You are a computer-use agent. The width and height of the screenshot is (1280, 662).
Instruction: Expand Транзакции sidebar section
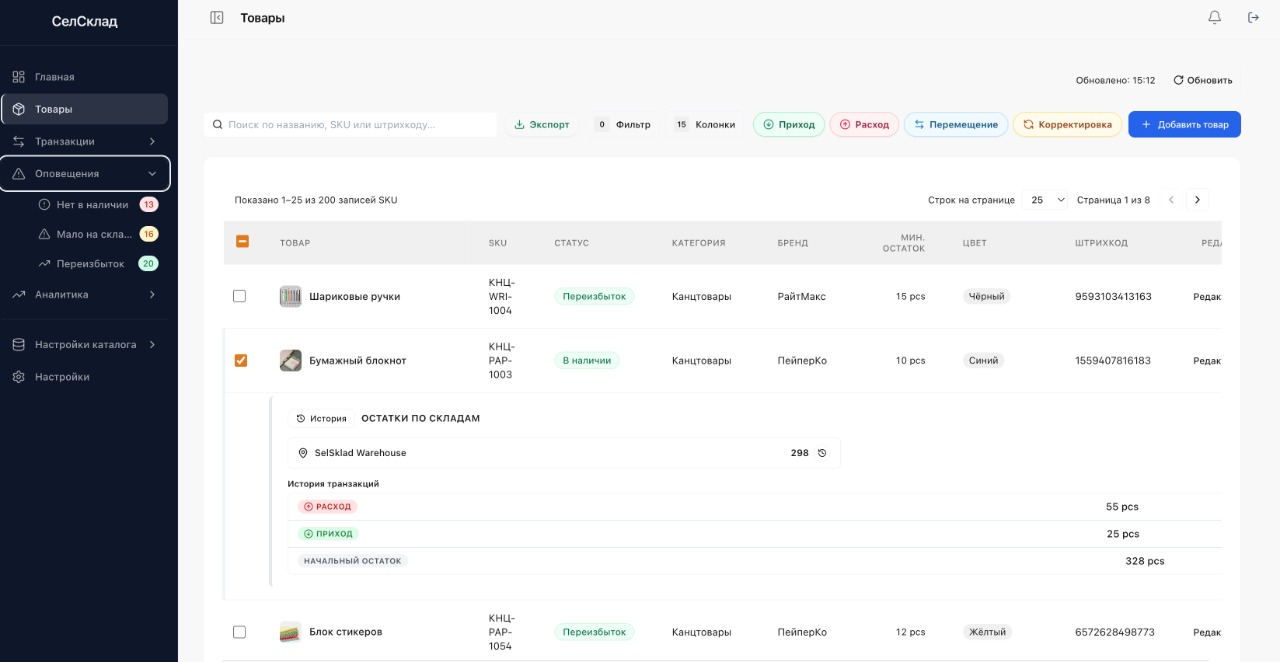(x=85, y=141)
